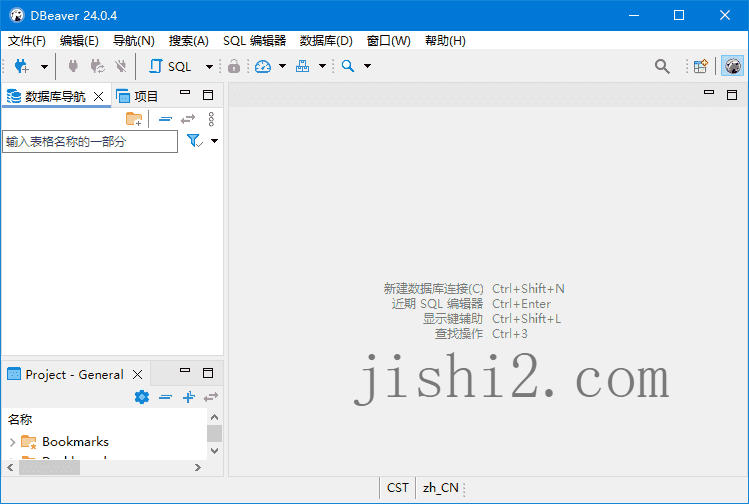Open the SQL 编辑器 menu
Screen dimensions: 749x504
click(x=254, y=41)
